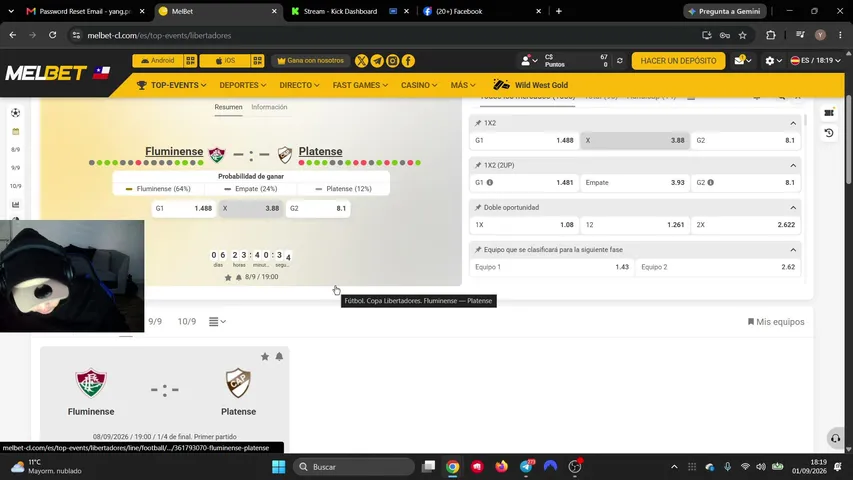Viewport: 853px width, 480px height.
Task: Toggle the pin on the 1X2 (2UP) market
Action: point(478,165)
